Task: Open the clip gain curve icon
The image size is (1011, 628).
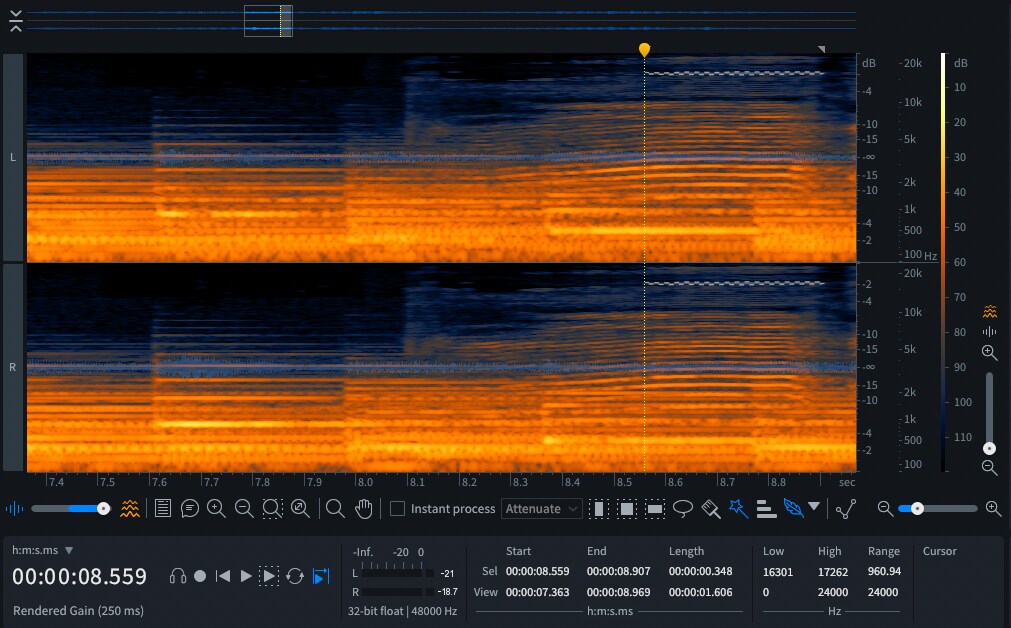Action: pos(845,509)
